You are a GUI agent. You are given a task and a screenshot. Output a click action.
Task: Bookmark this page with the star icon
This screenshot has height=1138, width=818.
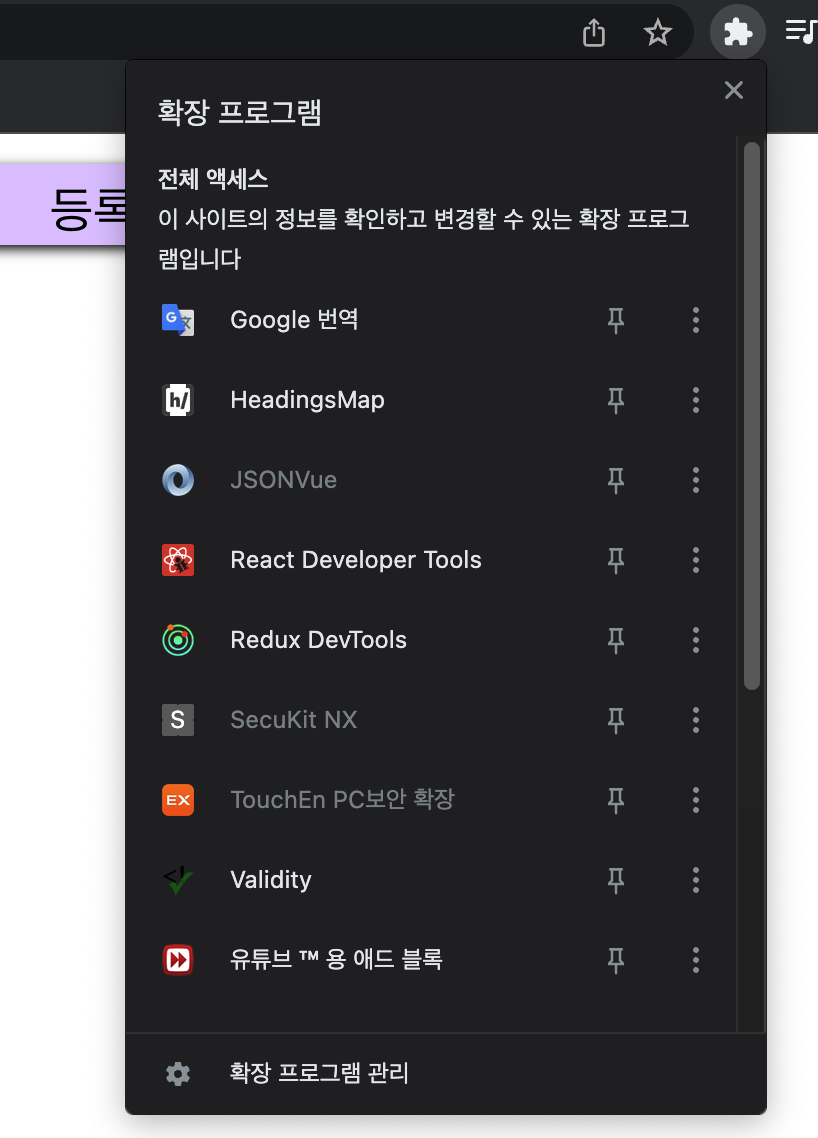tap(658, 32)
